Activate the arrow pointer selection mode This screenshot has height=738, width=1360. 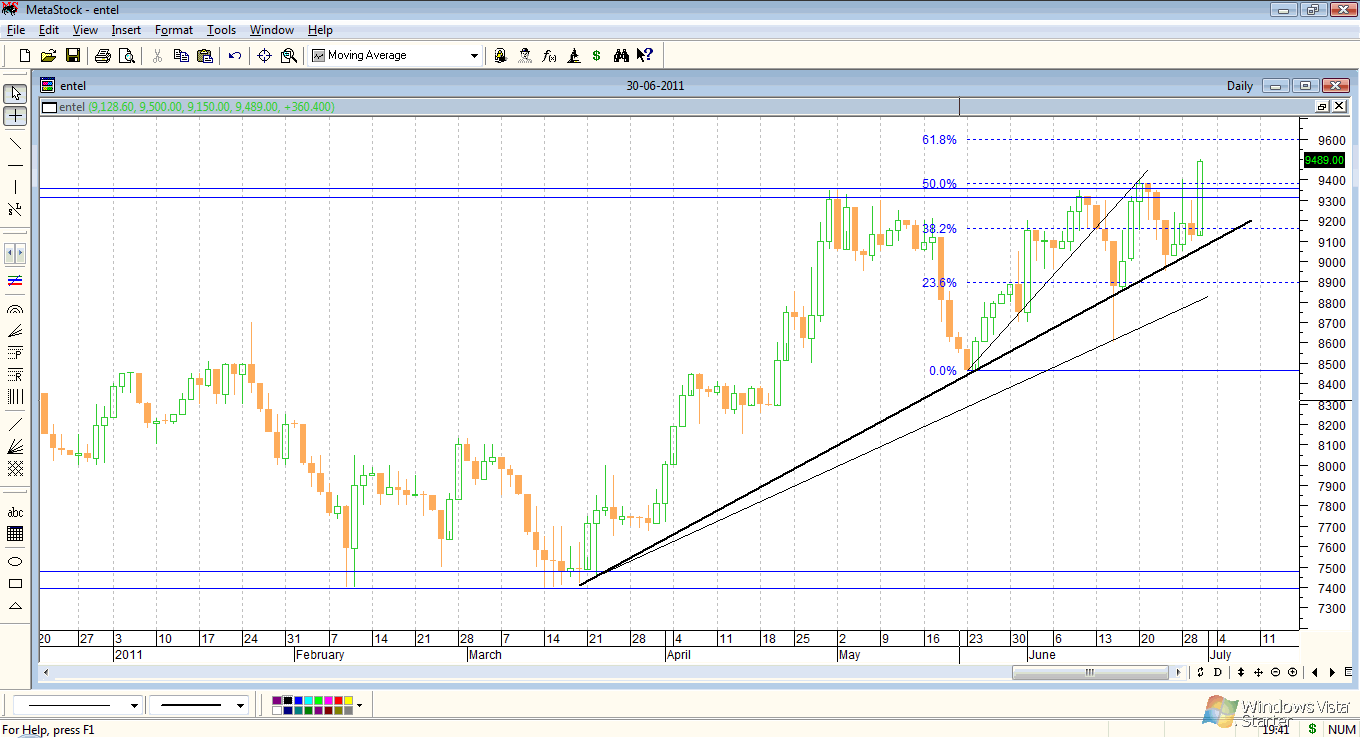coord(15,93)
